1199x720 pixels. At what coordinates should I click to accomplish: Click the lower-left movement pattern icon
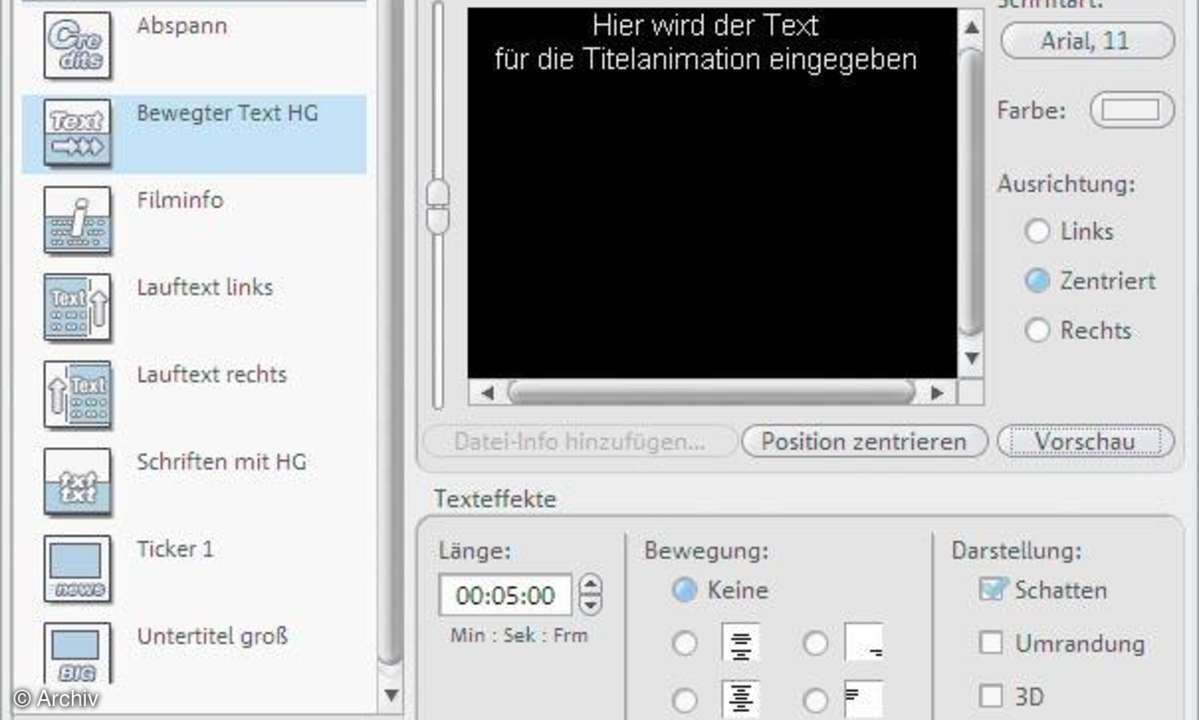(x=740, y=699)
